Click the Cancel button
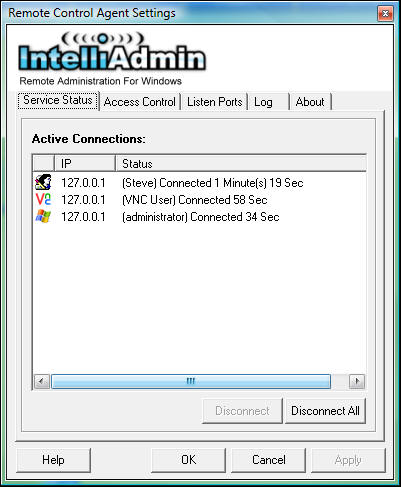 (x=269, y=460)
